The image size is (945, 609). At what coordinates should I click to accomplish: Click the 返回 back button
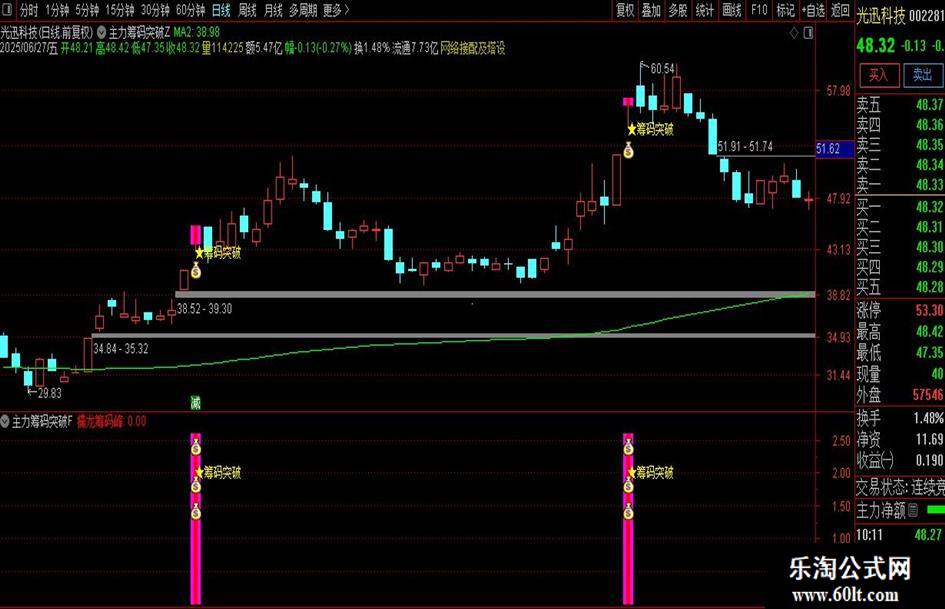click(841, 10)
